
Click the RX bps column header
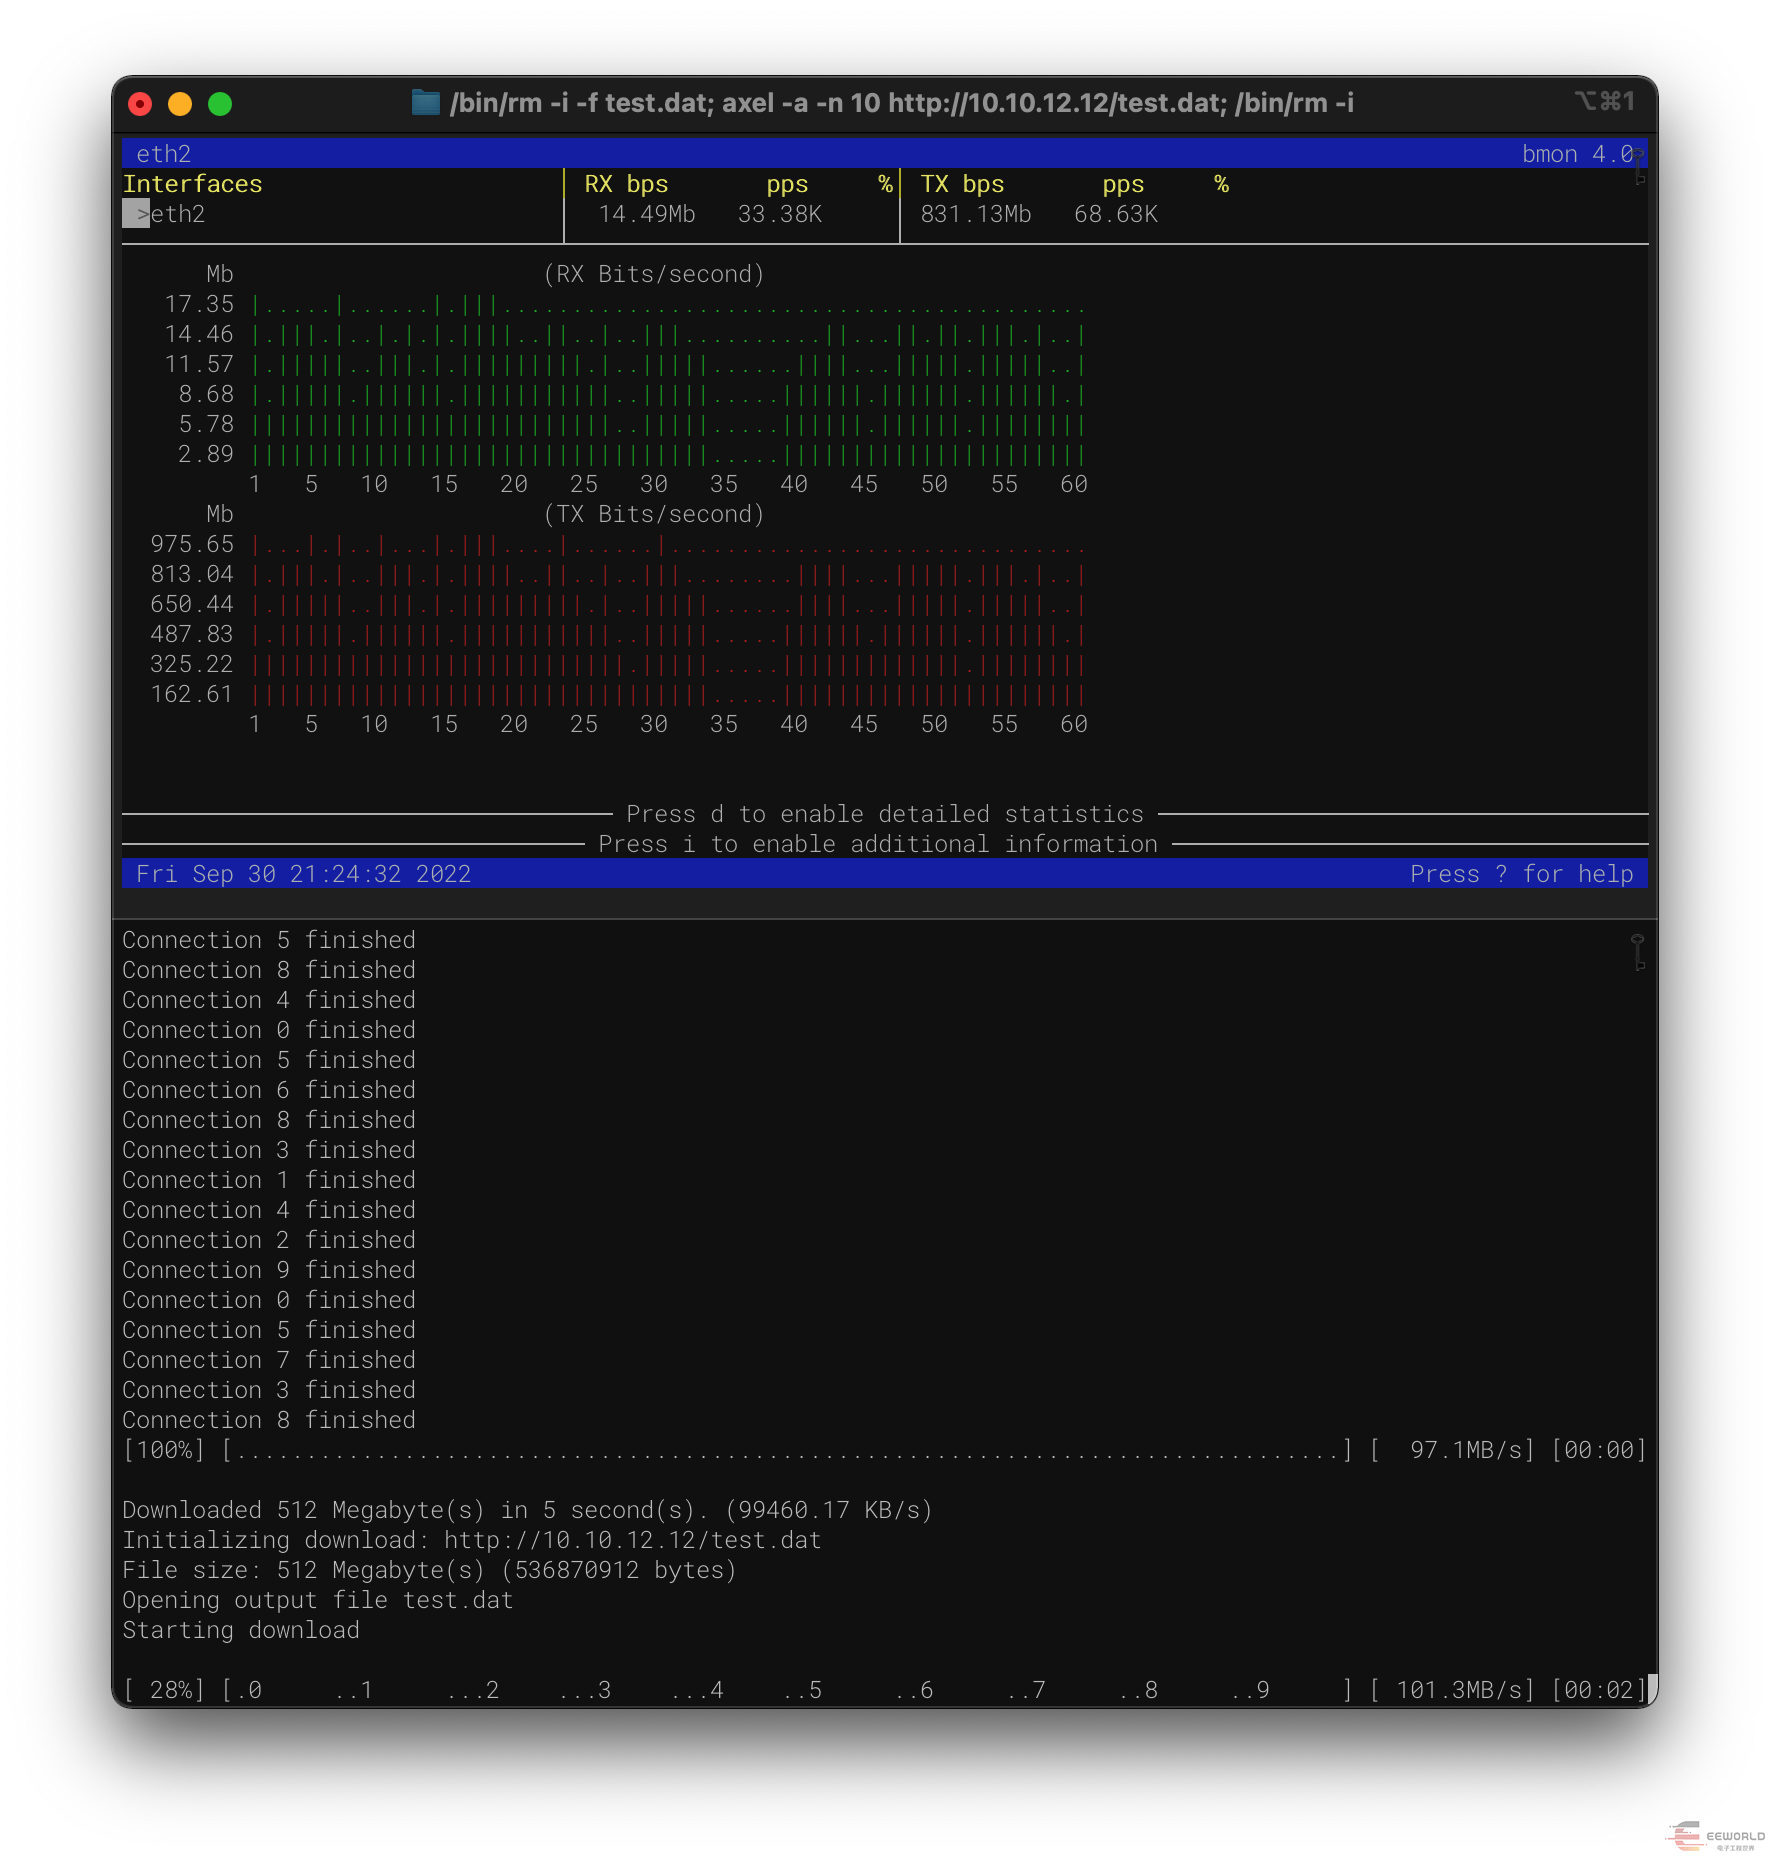626,184
